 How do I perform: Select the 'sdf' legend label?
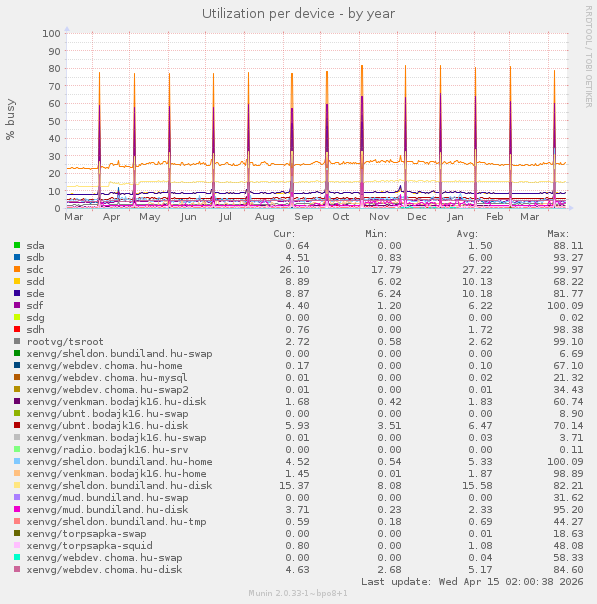tap(35, 305)
